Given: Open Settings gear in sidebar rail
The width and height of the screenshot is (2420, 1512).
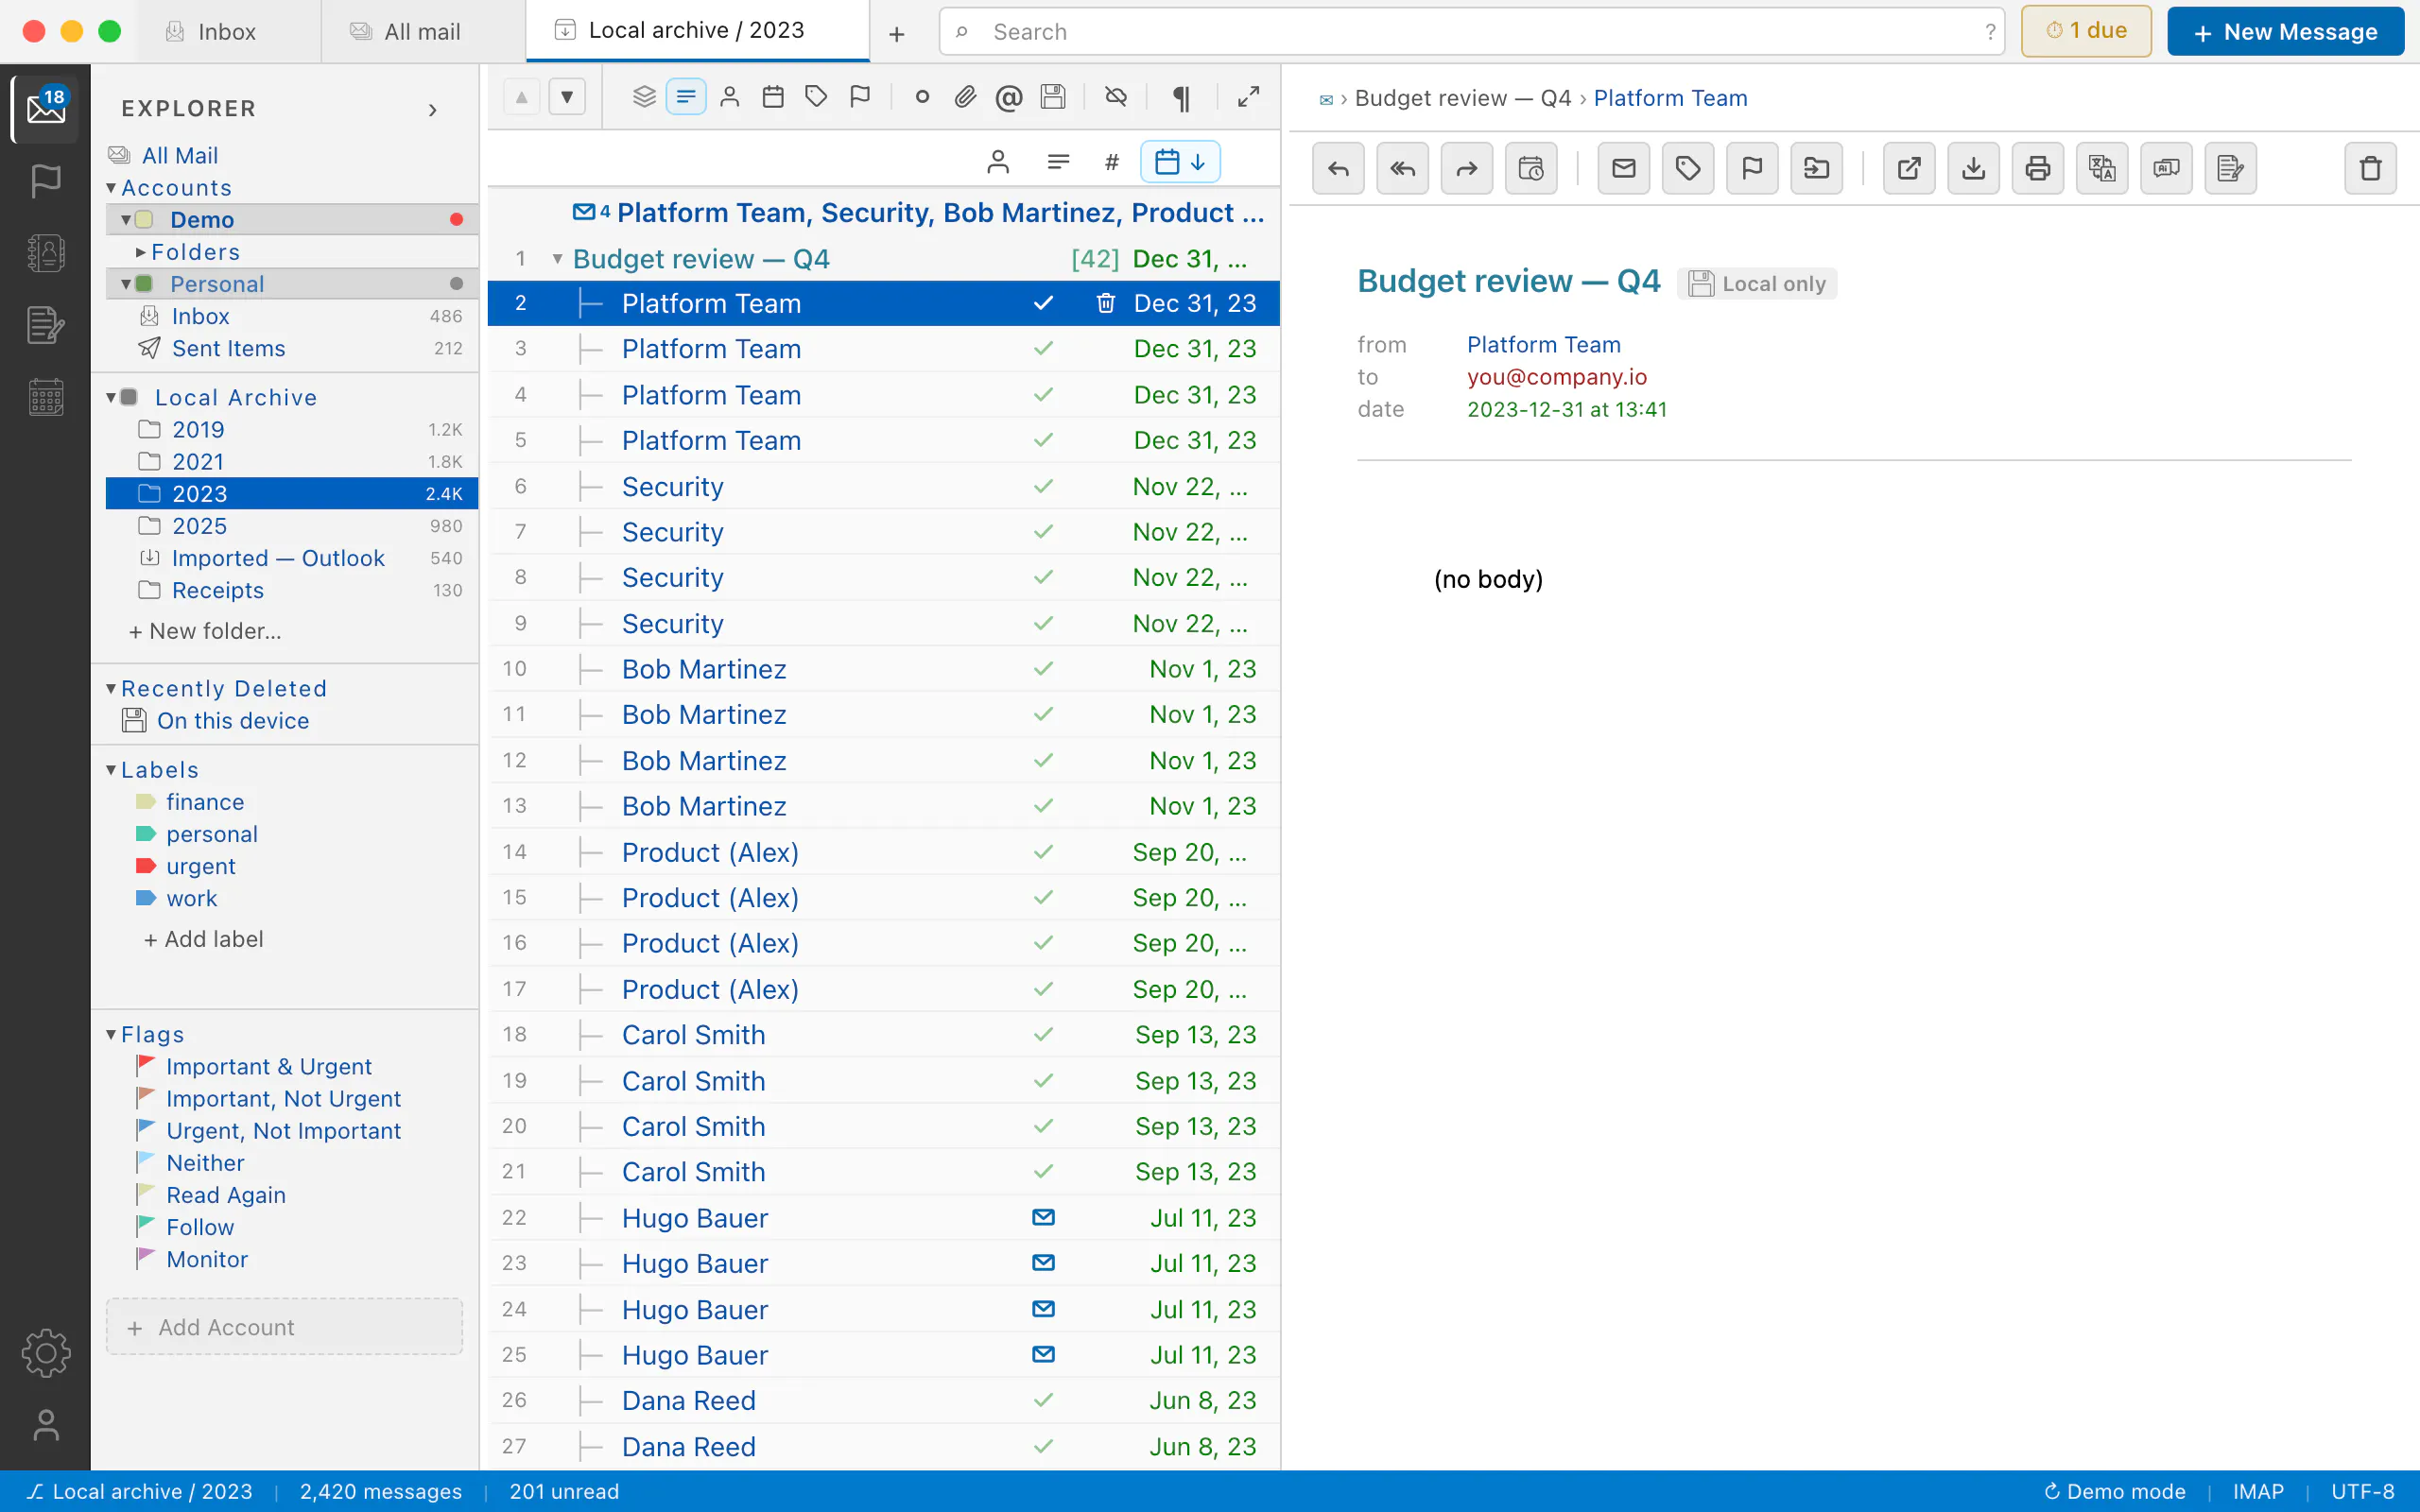Looking at the screenshot, I should [x=46, y=1353].
